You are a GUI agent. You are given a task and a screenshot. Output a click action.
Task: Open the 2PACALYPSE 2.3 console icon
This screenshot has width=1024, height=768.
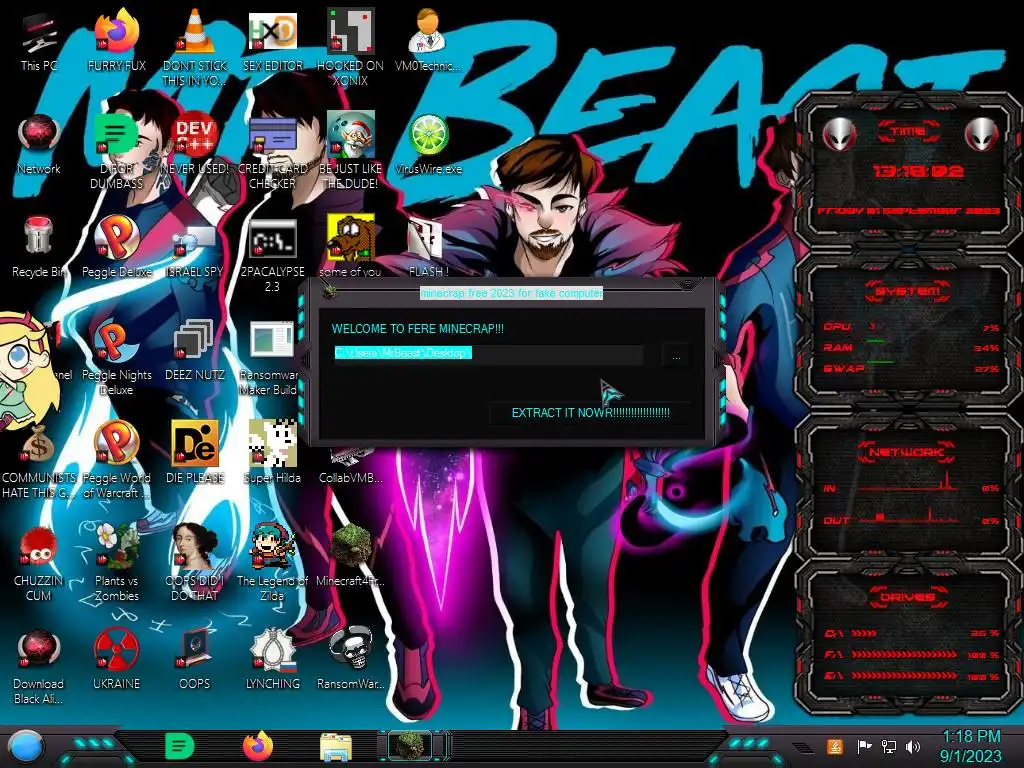click(x=272, y=255)
